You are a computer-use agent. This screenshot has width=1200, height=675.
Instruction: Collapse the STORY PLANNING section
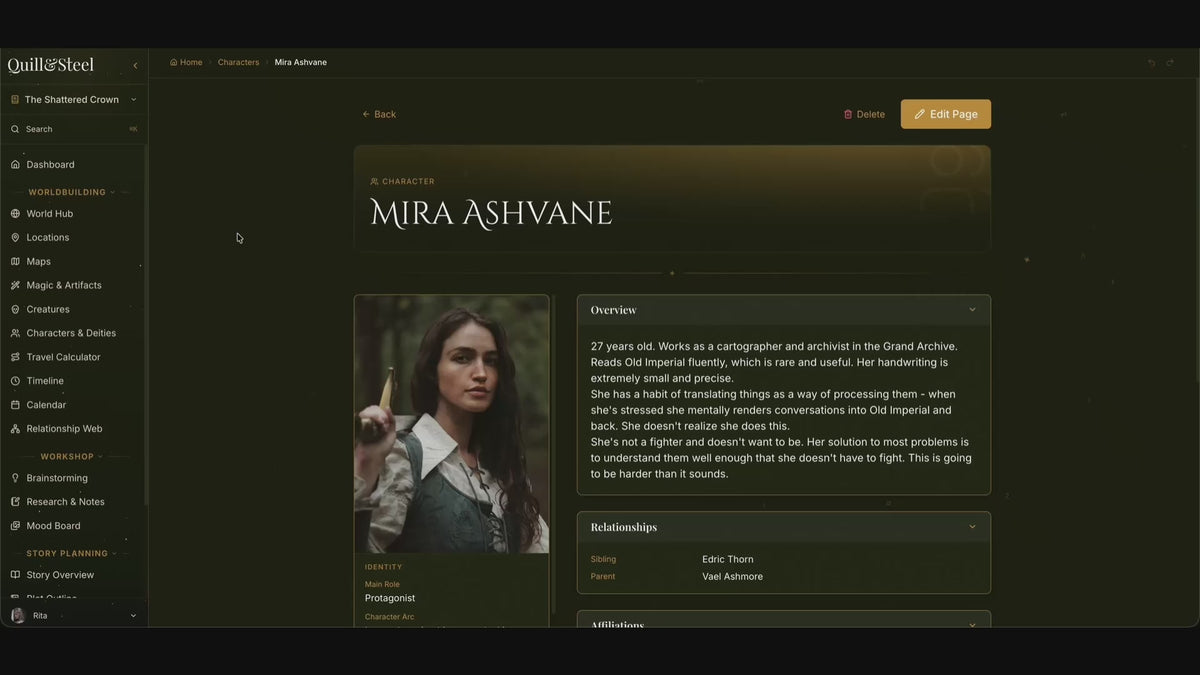[x=71, y=554]
